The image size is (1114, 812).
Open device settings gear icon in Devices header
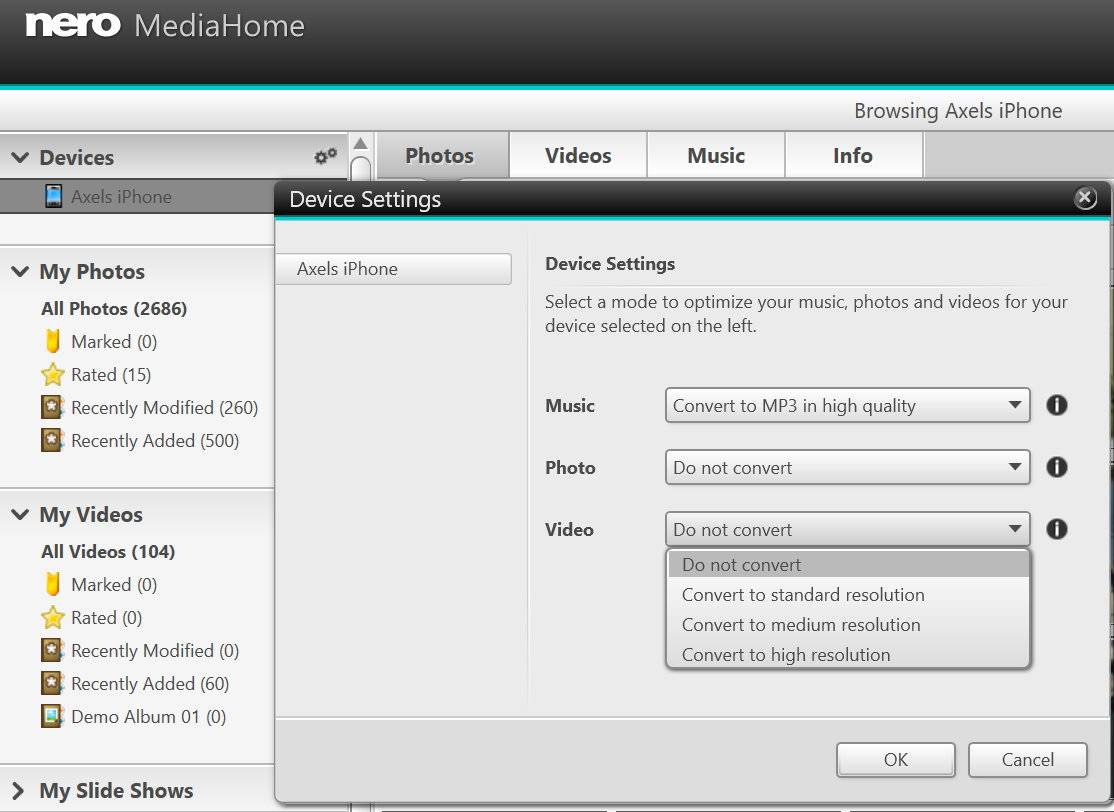pos(325,156)
